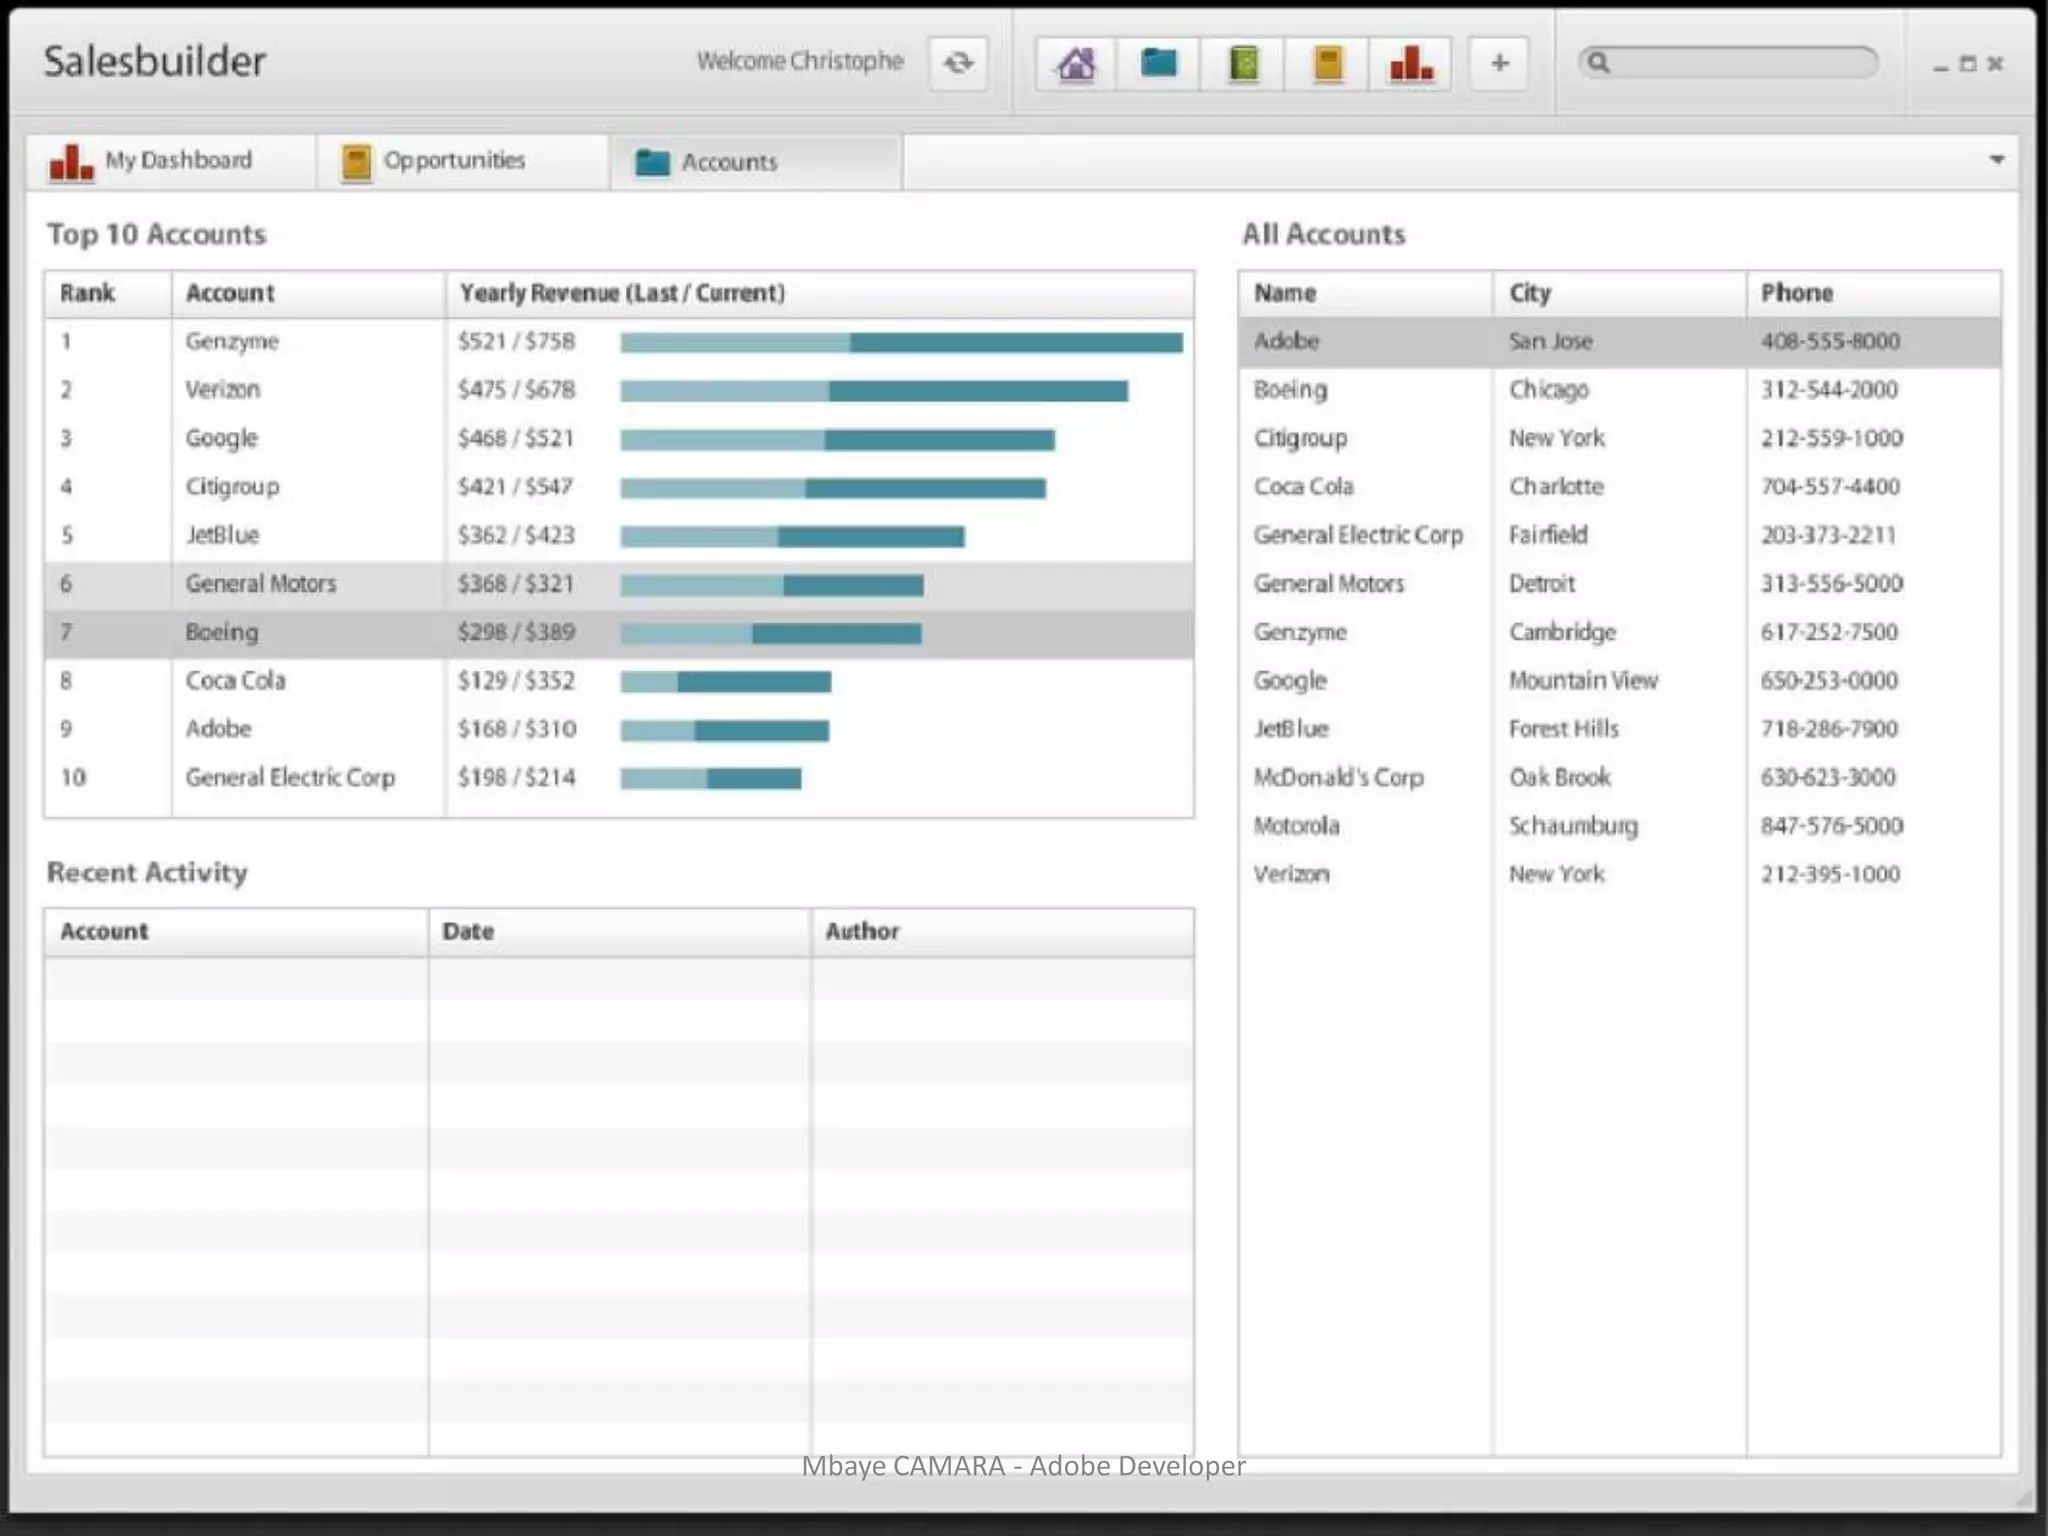Image resolution: width=2048 pixels, height=1536 pixels.
Task: Sort All Accounts by City header
Action: [x=1530, y=293]
